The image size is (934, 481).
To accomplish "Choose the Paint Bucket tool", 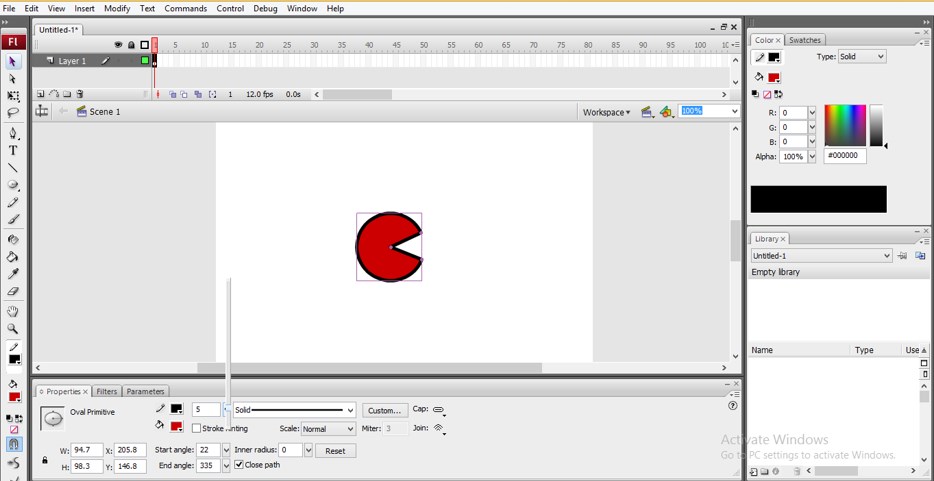I will [13, 257].
